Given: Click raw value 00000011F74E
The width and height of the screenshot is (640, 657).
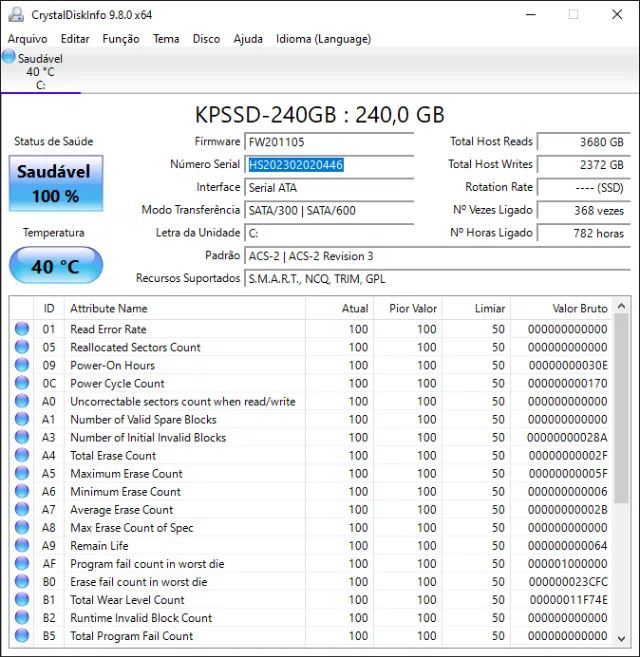Looking at the screenshot, I should click(568, 600).
